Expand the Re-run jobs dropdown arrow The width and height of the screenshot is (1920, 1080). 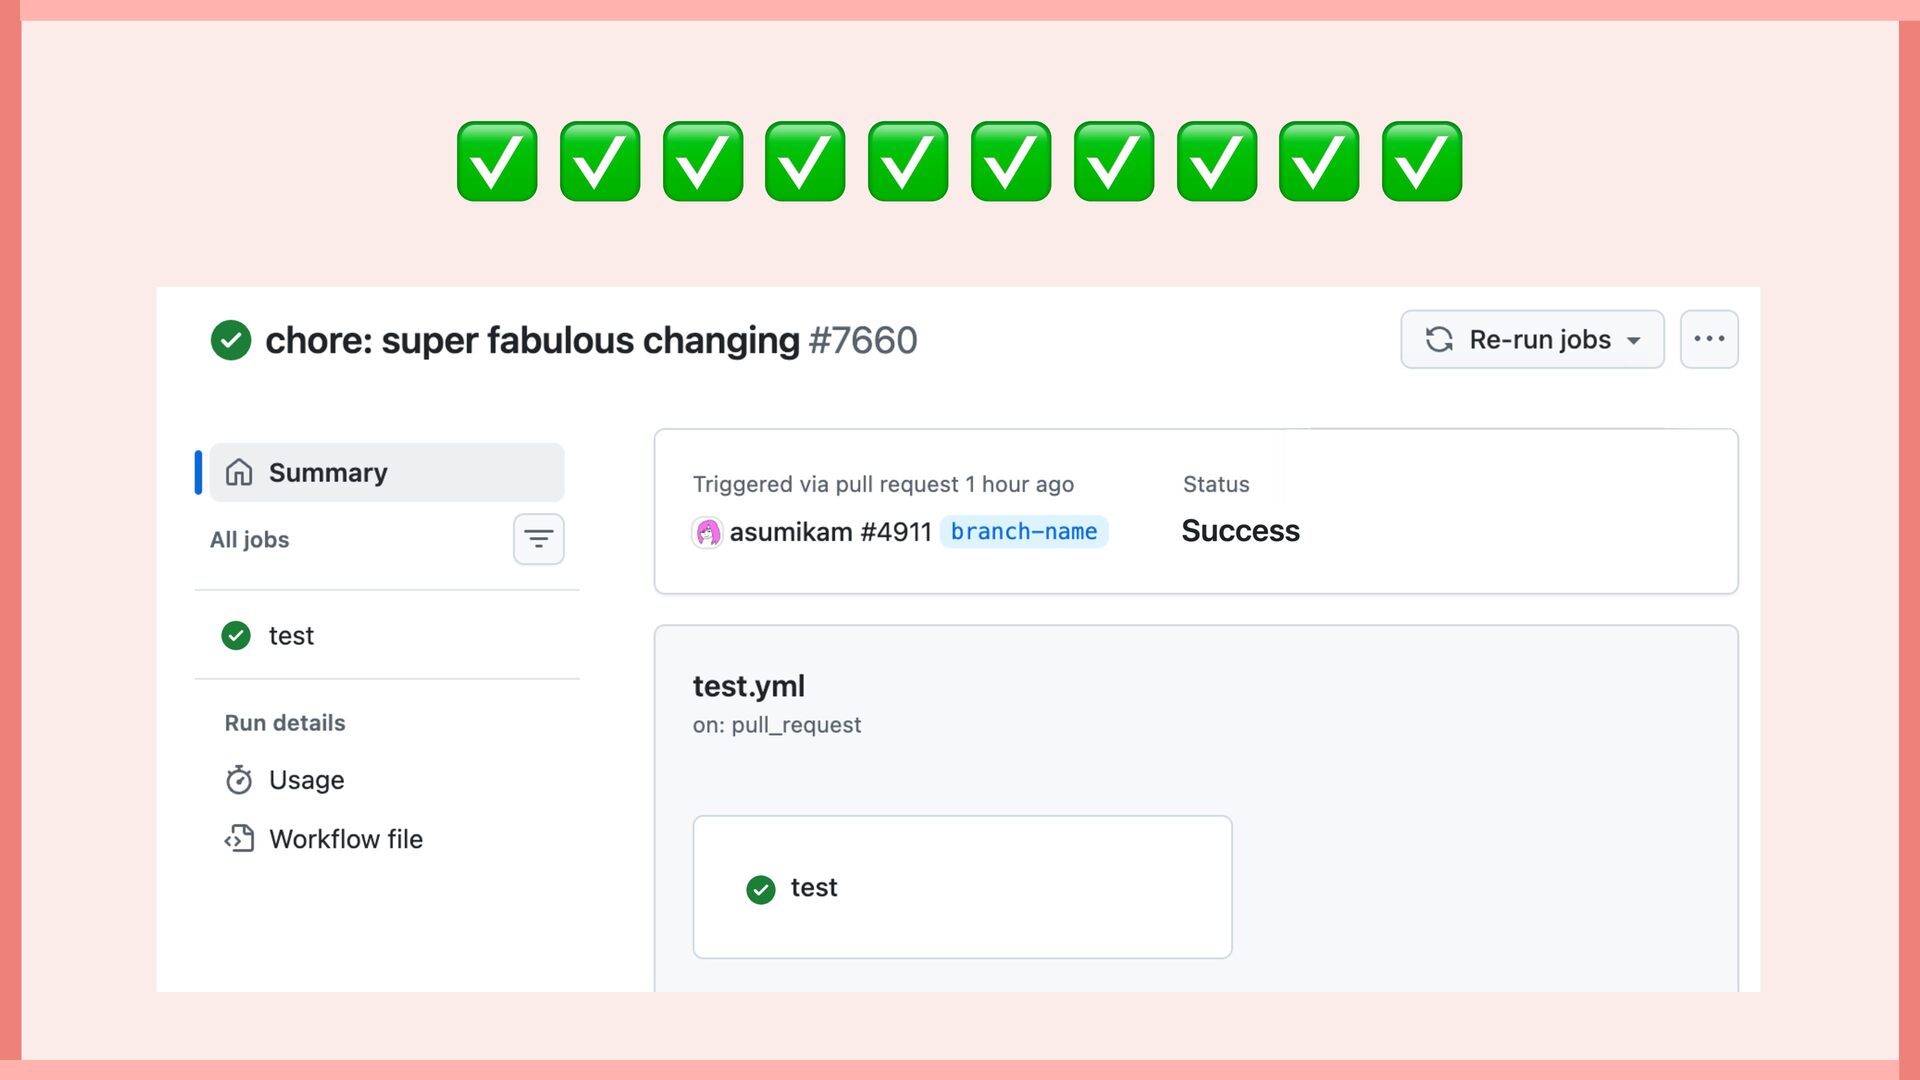(x=1634, y=341)
